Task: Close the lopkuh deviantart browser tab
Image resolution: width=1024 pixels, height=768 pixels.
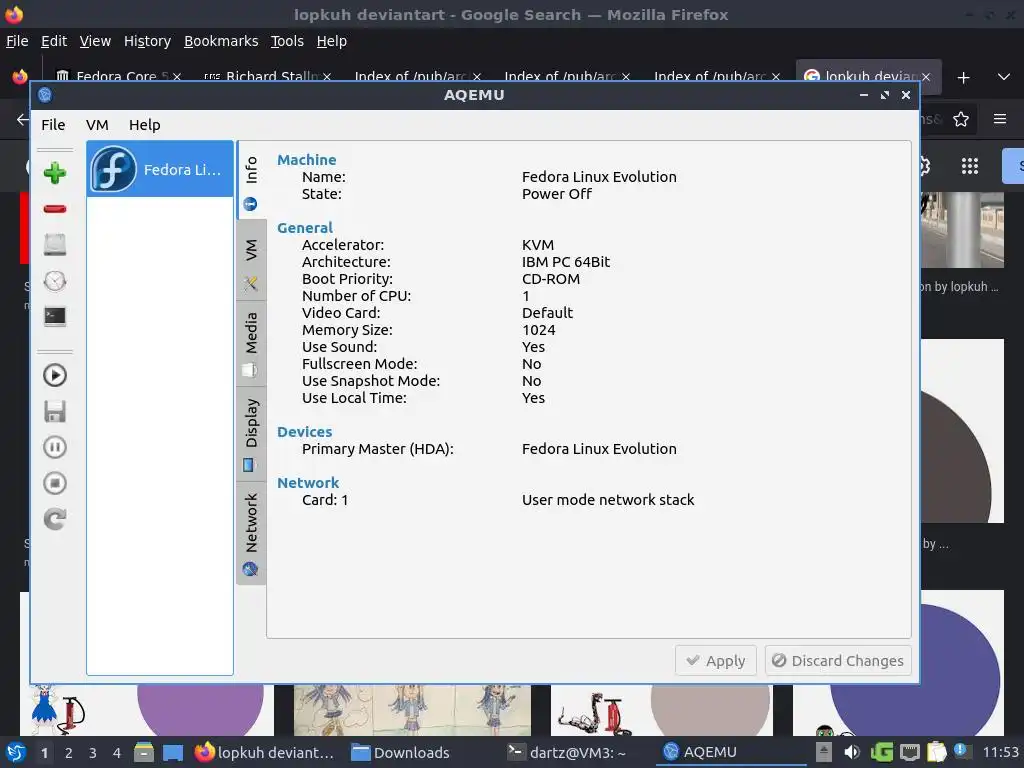Action: click(926, 76)
